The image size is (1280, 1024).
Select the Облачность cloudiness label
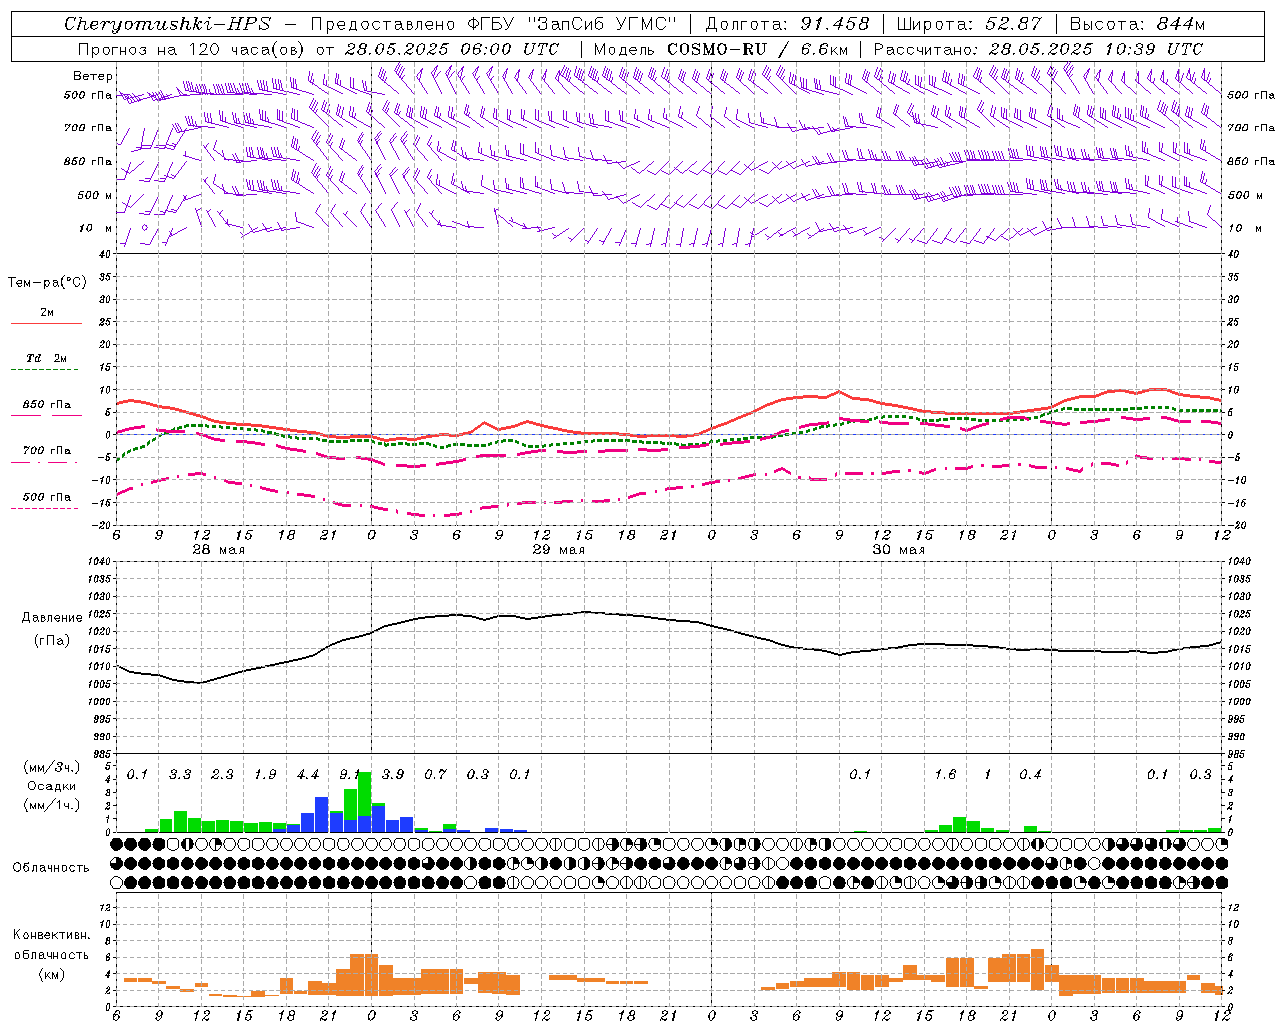coord(51,867)
